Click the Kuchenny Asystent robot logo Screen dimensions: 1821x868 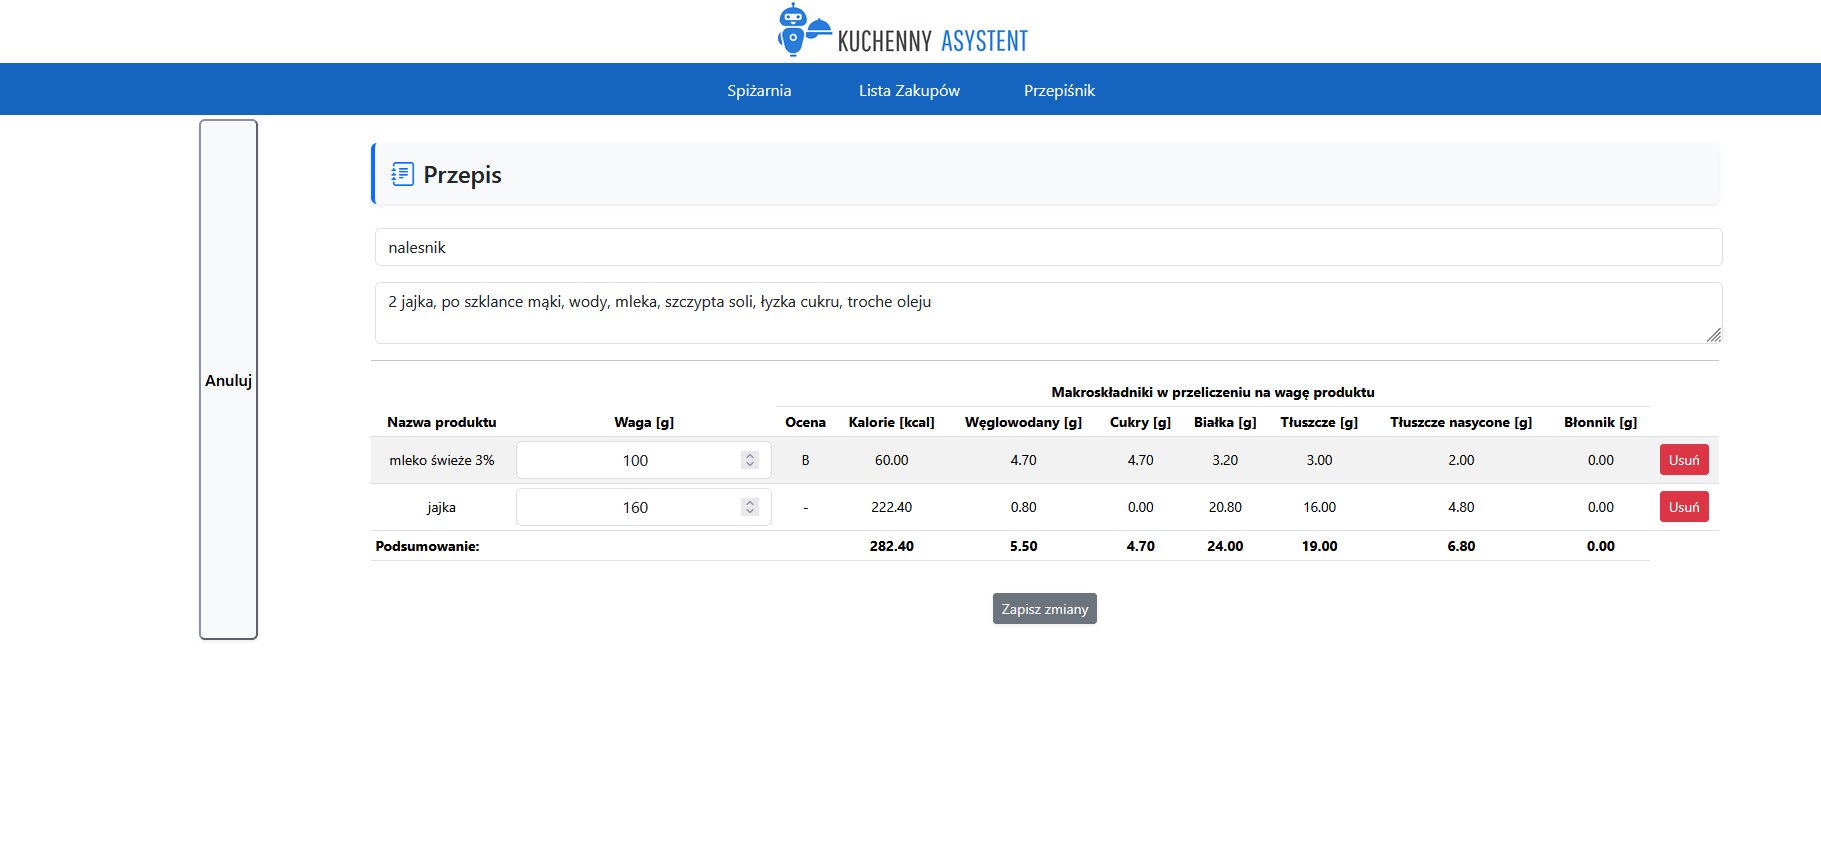click(804, 29)
